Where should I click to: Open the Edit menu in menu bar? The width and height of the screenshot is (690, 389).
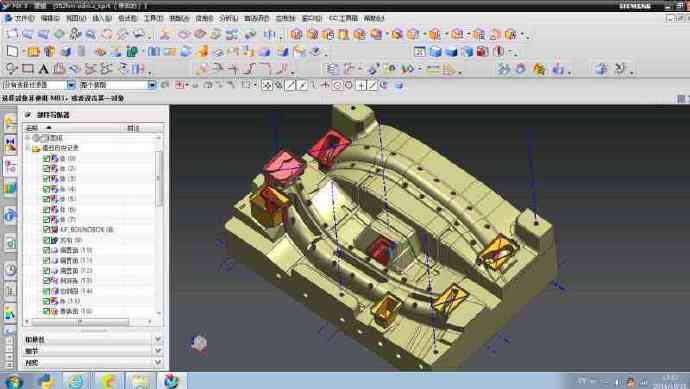click(x=50, y=18)
